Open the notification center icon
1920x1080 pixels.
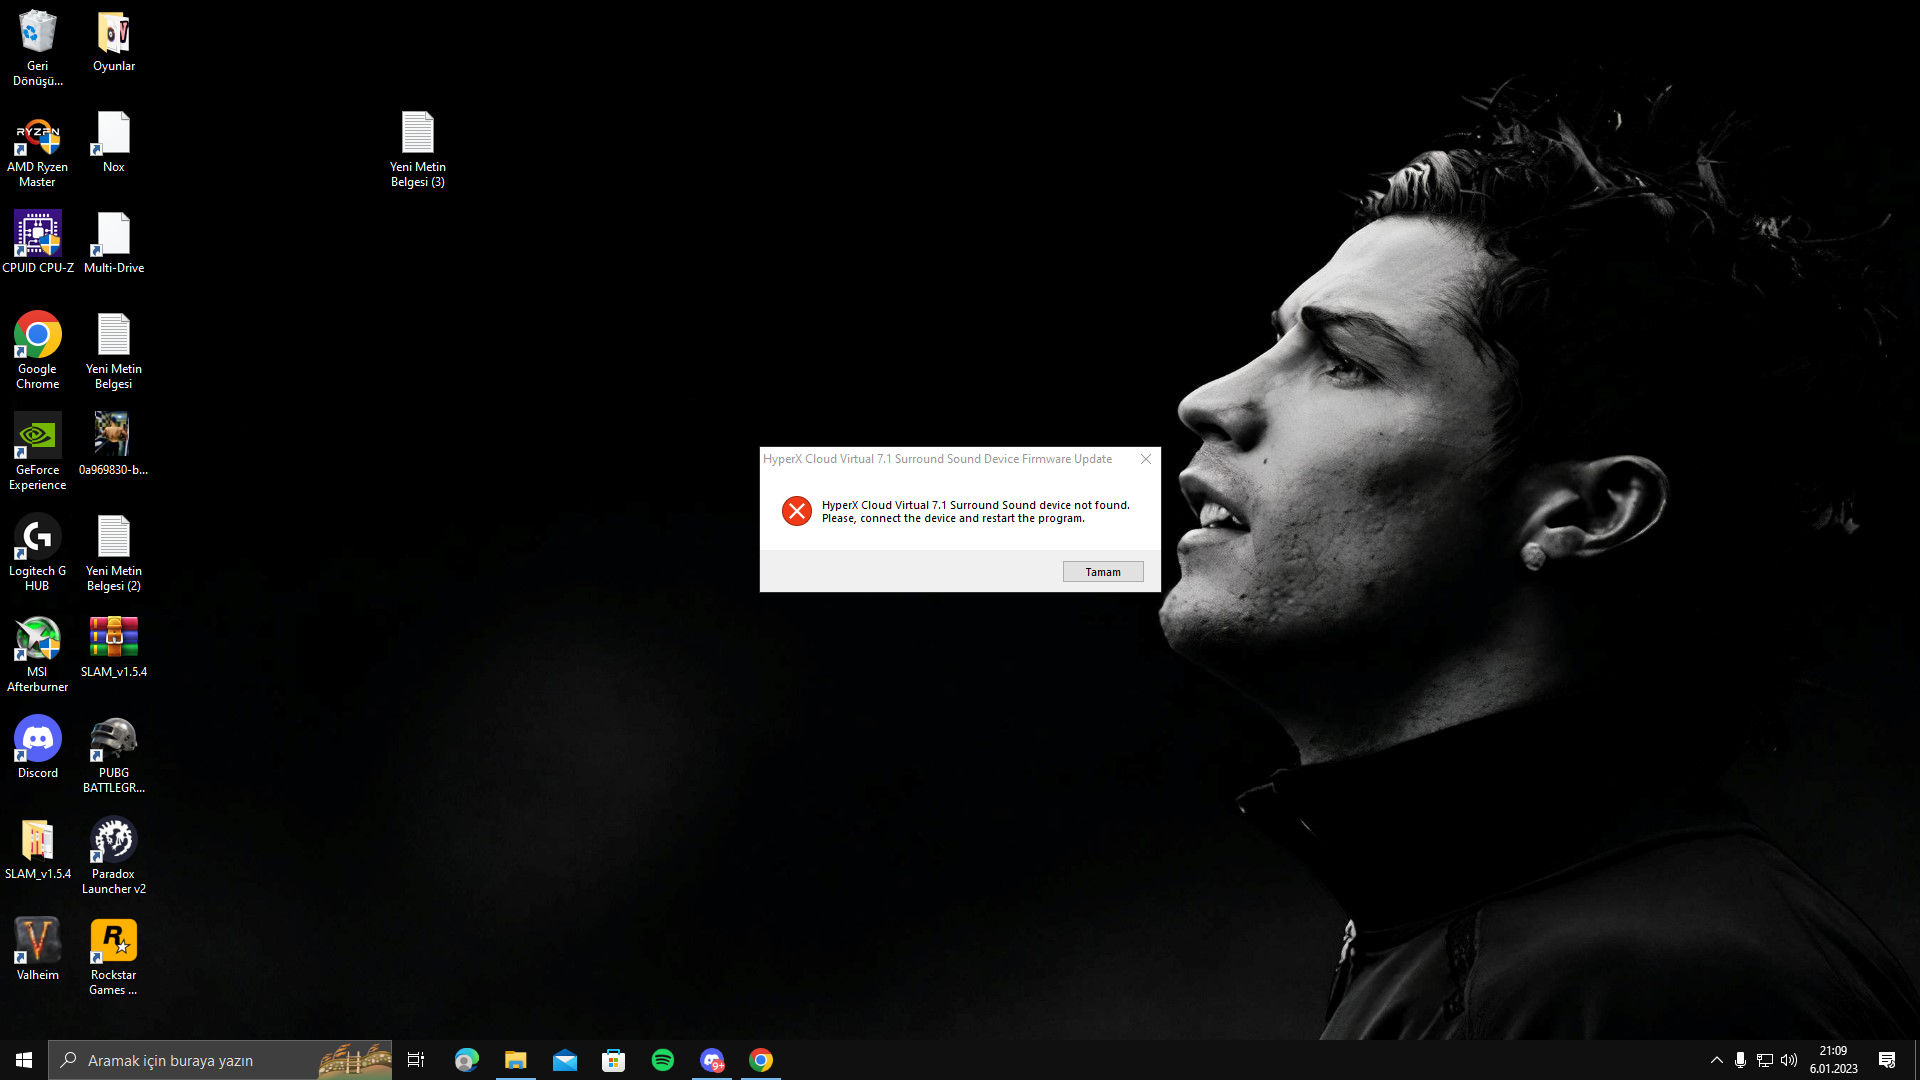1887,1060
